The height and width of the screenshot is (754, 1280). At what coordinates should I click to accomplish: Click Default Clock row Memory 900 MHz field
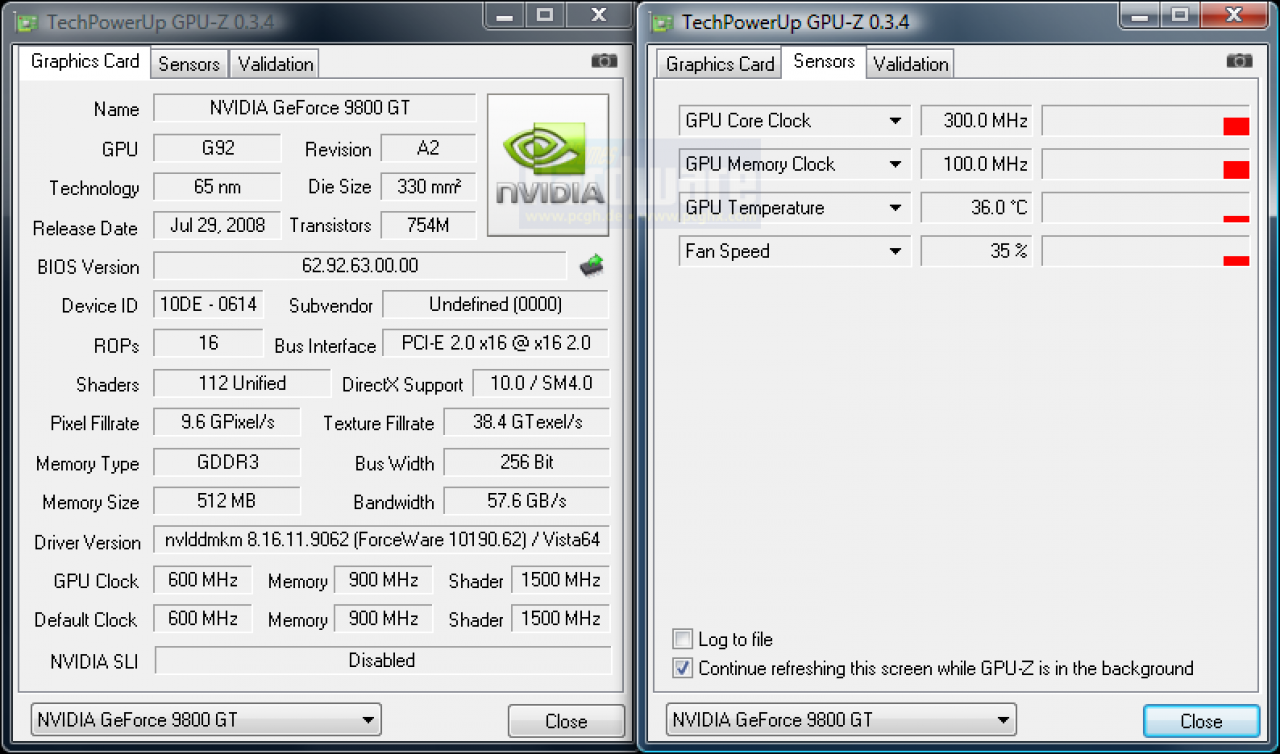[x=383, y=618]
